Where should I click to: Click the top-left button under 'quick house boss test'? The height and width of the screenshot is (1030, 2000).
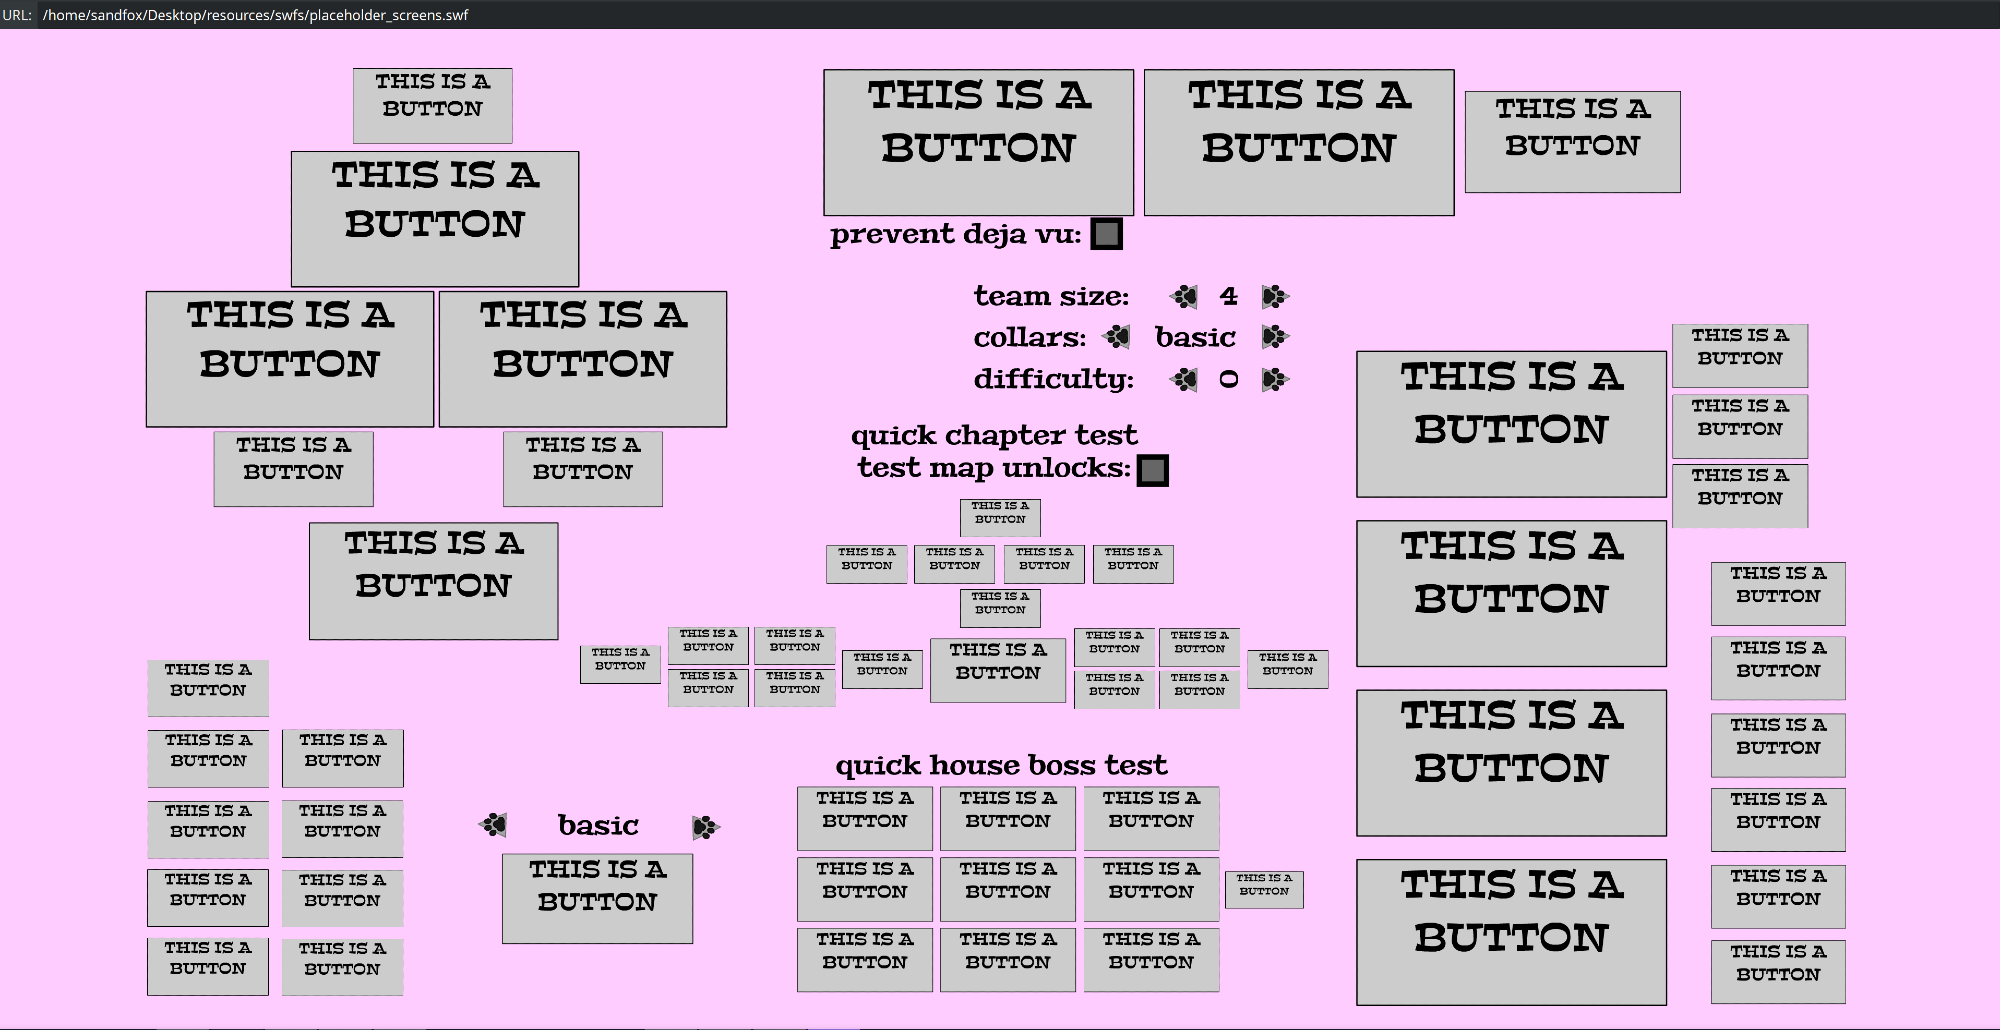point(864,817)
